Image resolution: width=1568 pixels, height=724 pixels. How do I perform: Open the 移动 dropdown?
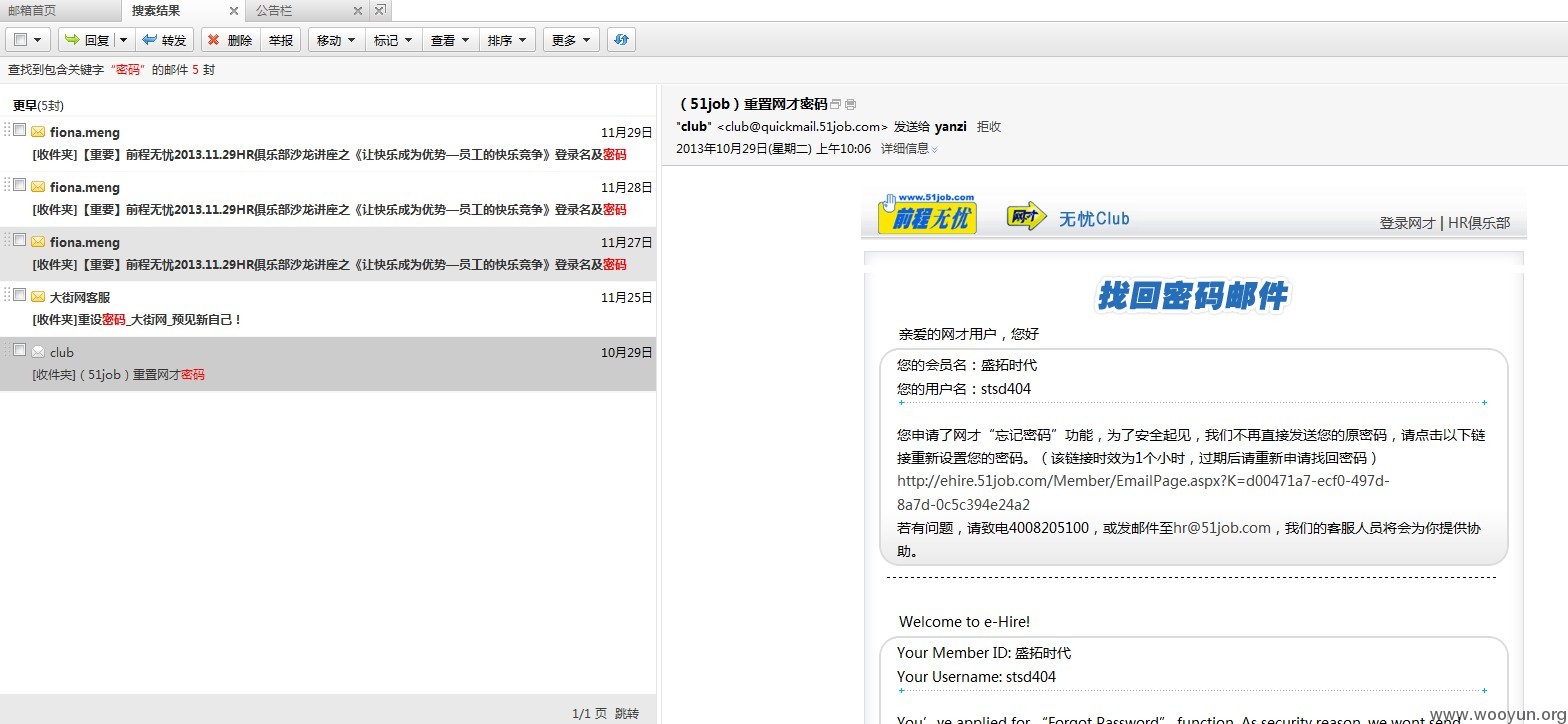[335, 40]
